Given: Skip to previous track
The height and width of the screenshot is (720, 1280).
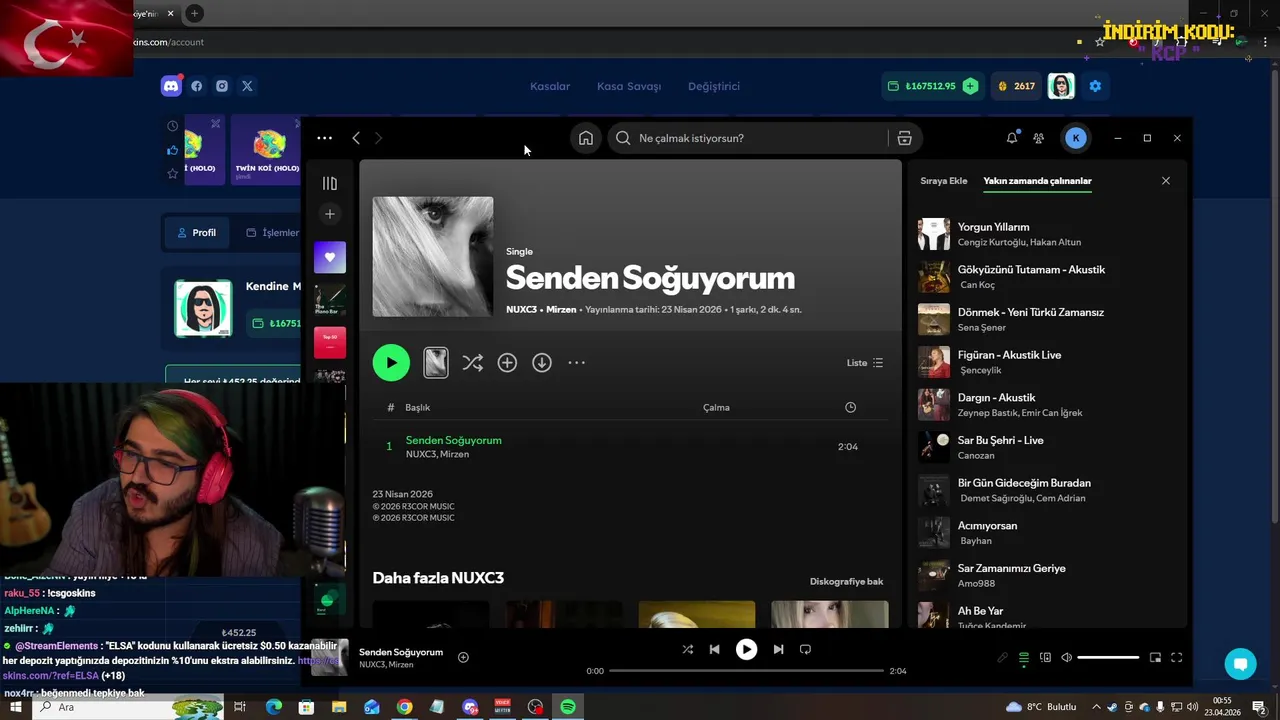Looking at the screenshot, I should coord(714,649).
